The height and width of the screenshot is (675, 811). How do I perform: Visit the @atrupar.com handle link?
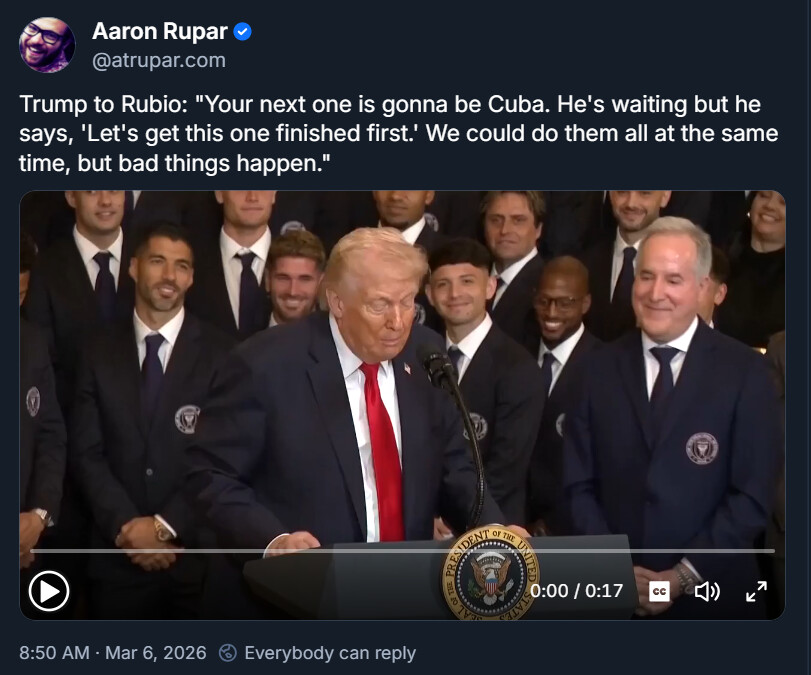click(x=159, y=61)
